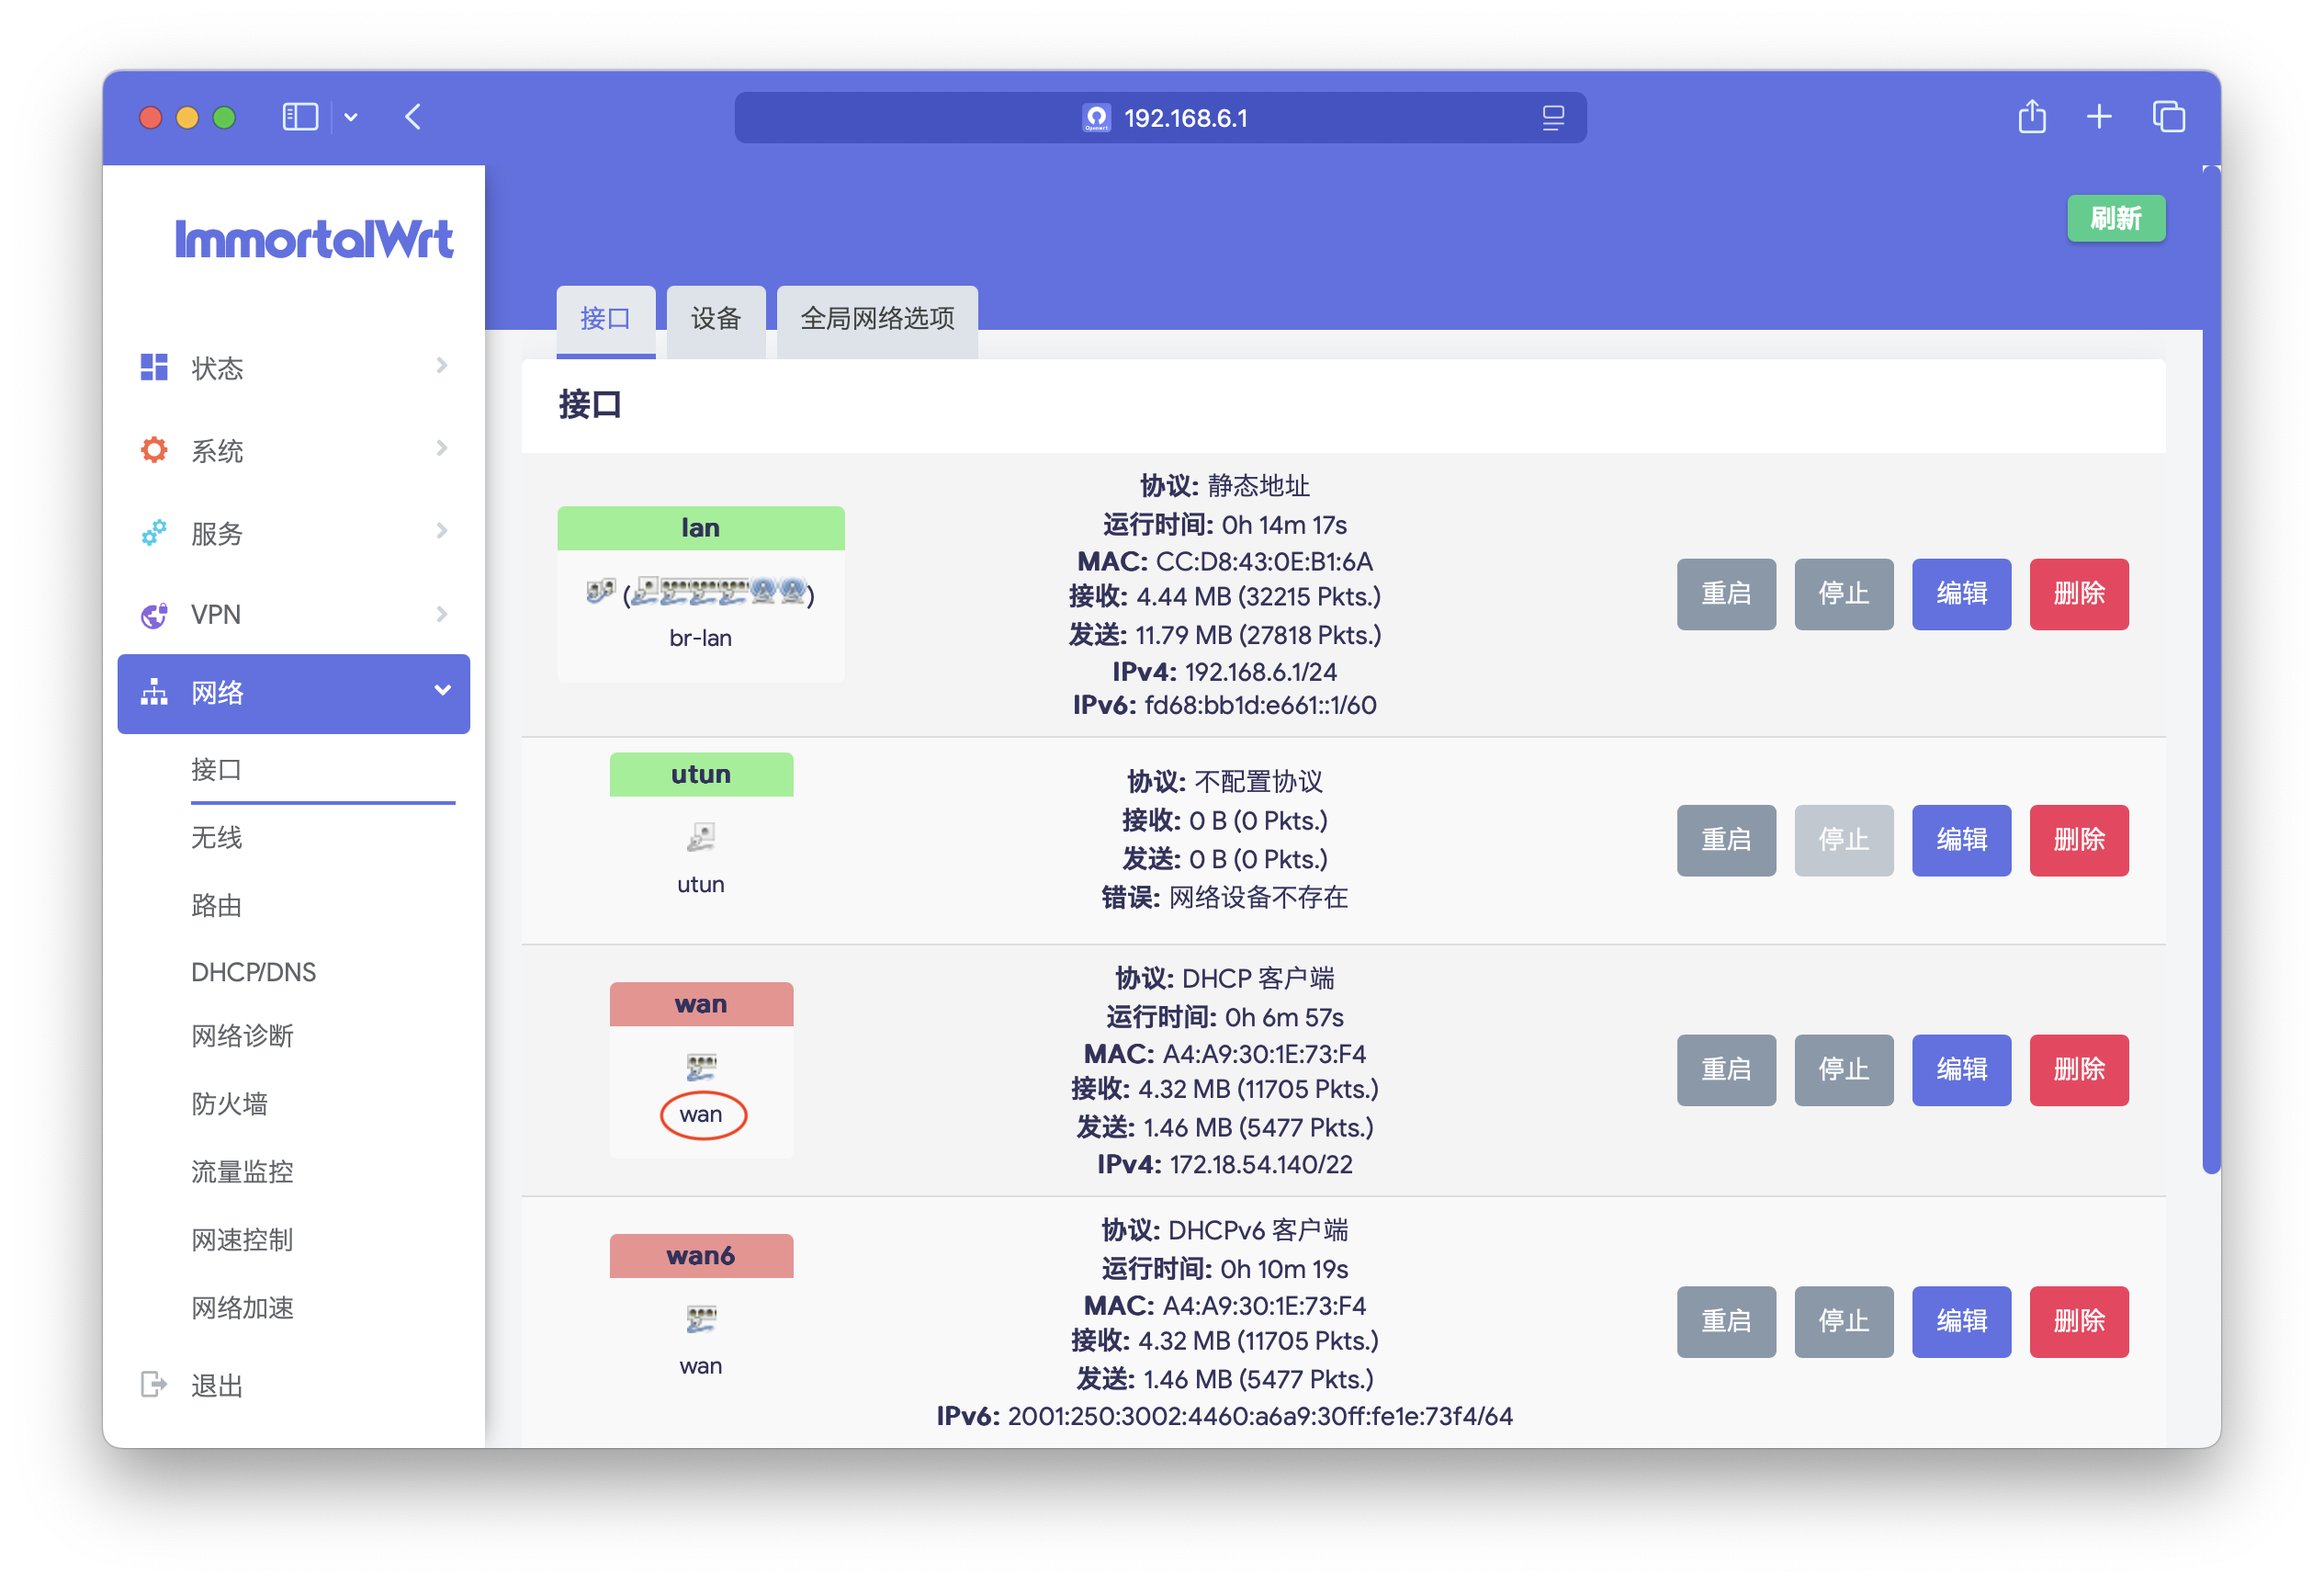
Task: Click the 状态 dashboard icon in sidebar
Action: point(154,367)
